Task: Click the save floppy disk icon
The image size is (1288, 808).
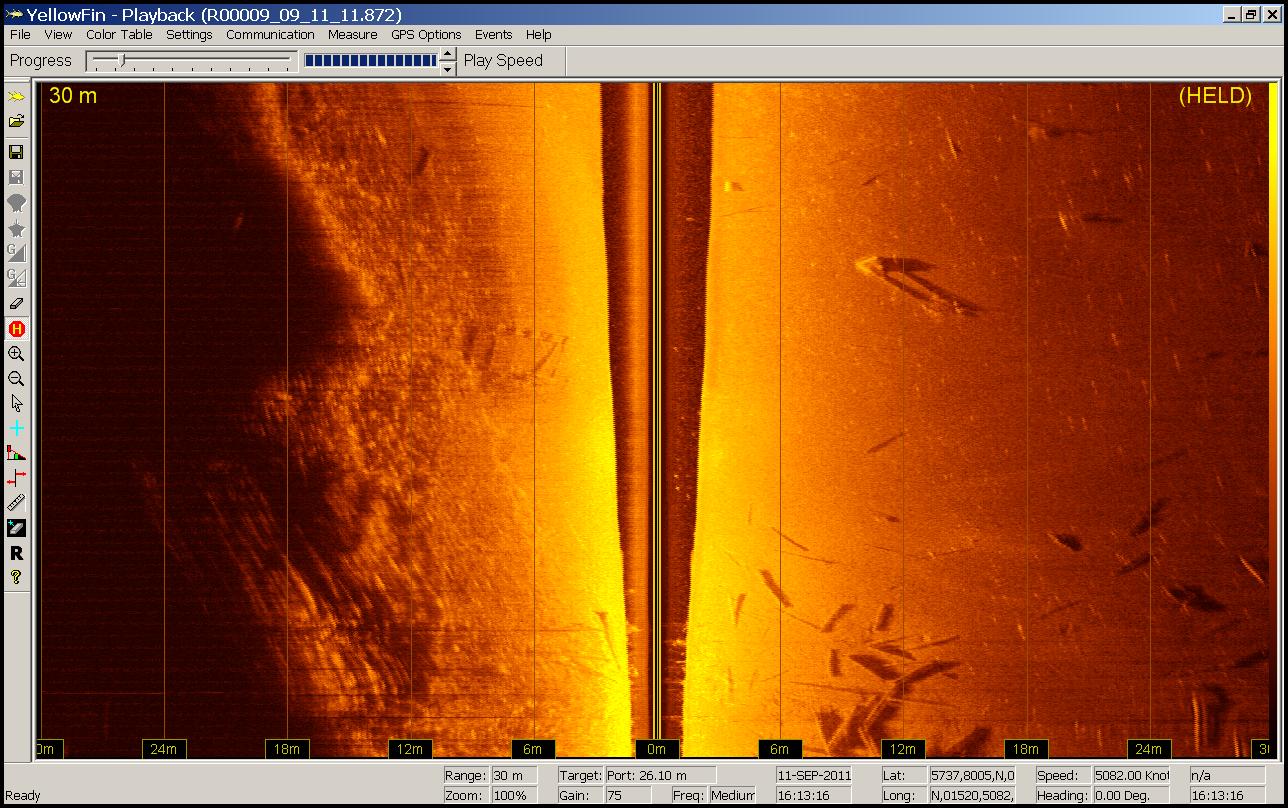Action: [x=16, y=152]
